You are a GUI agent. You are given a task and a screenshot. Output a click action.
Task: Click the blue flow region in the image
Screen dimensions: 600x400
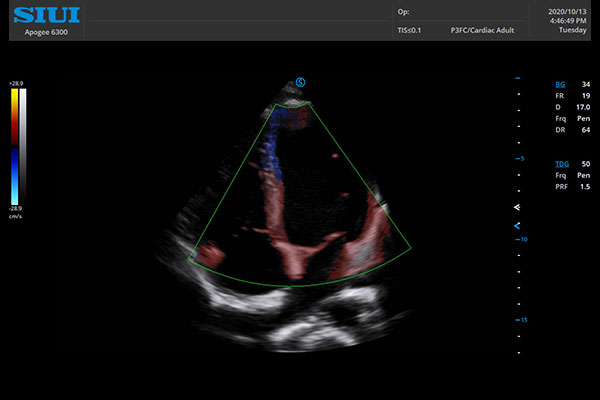click(273, 153)
